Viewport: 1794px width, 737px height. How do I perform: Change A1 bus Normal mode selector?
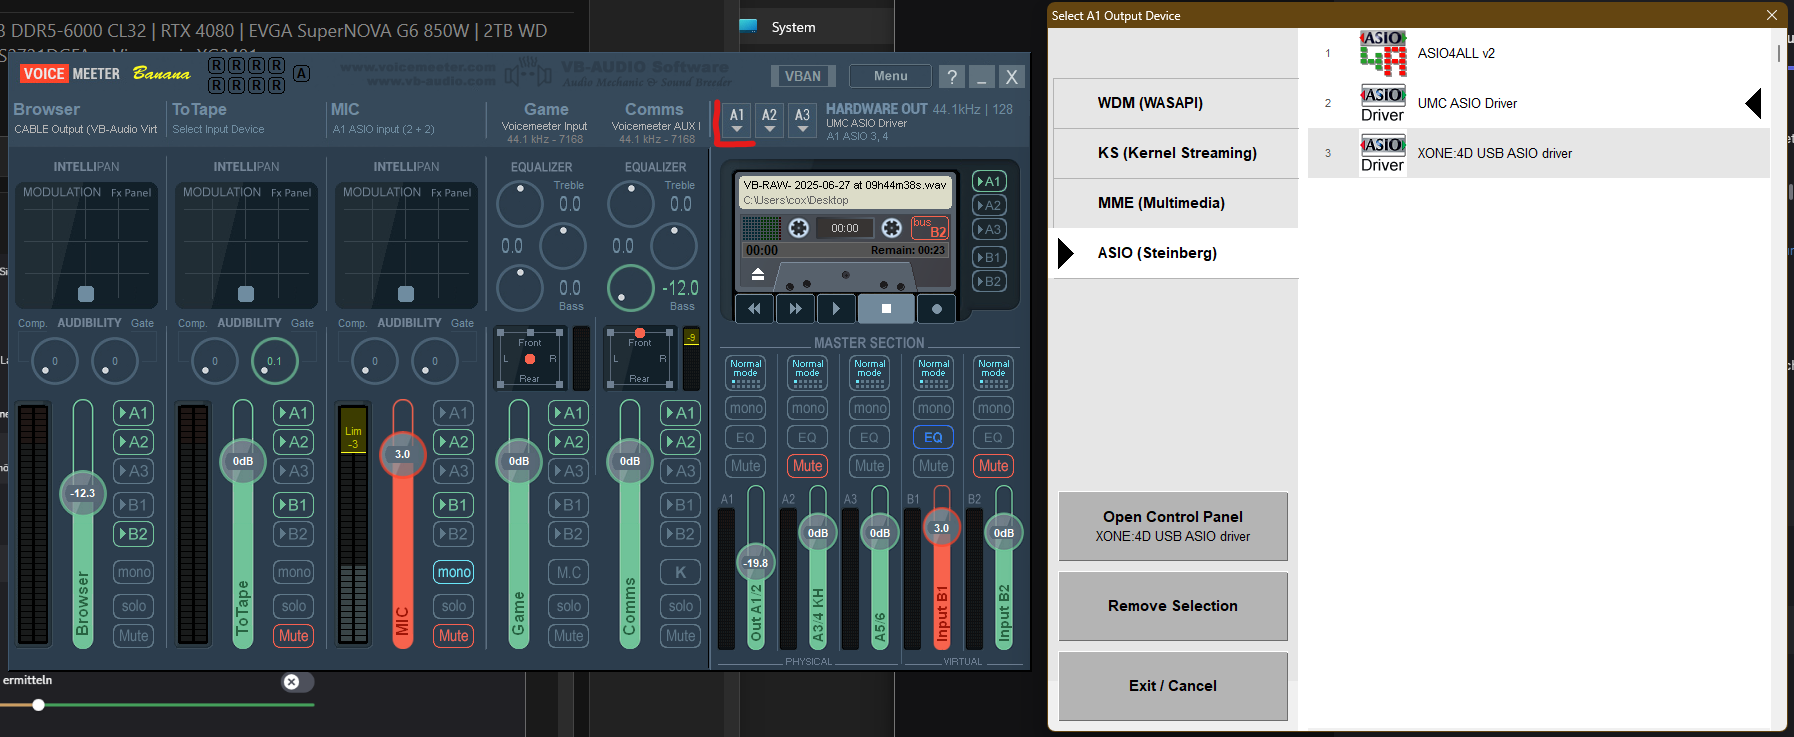click(x=745, y=373)
